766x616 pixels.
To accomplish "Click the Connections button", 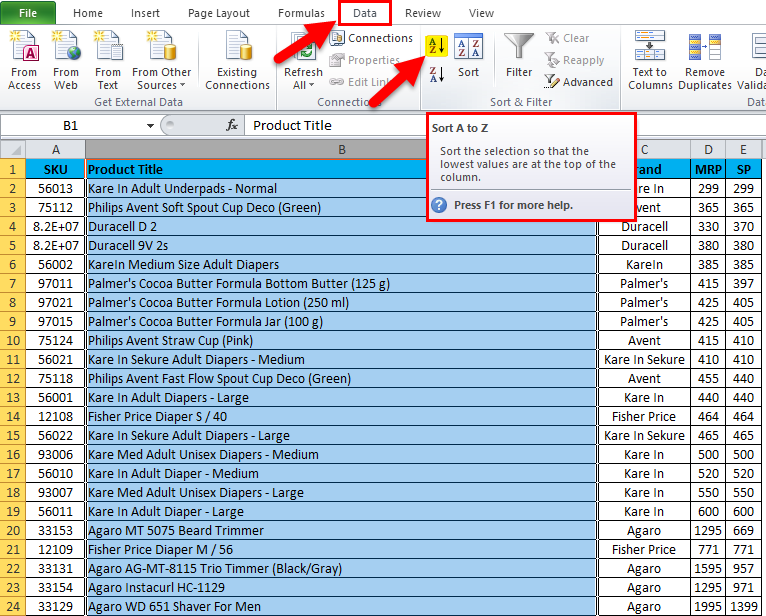I will pos(371,38).
